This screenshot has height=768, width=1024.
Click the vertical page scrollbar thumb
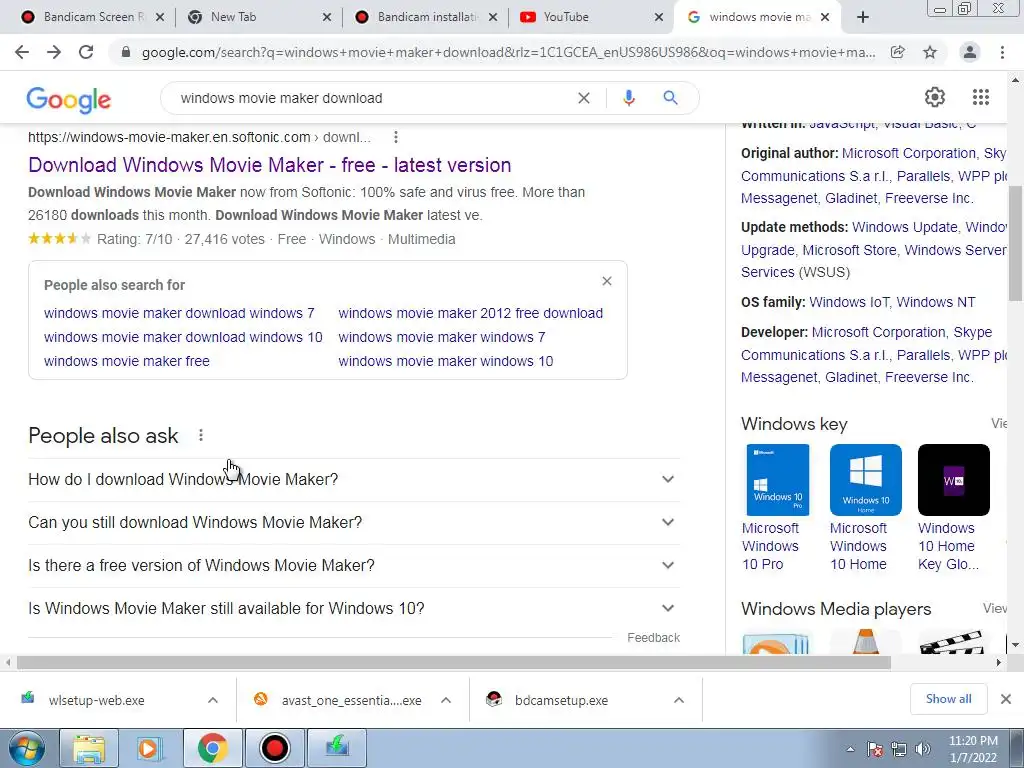1015,243
